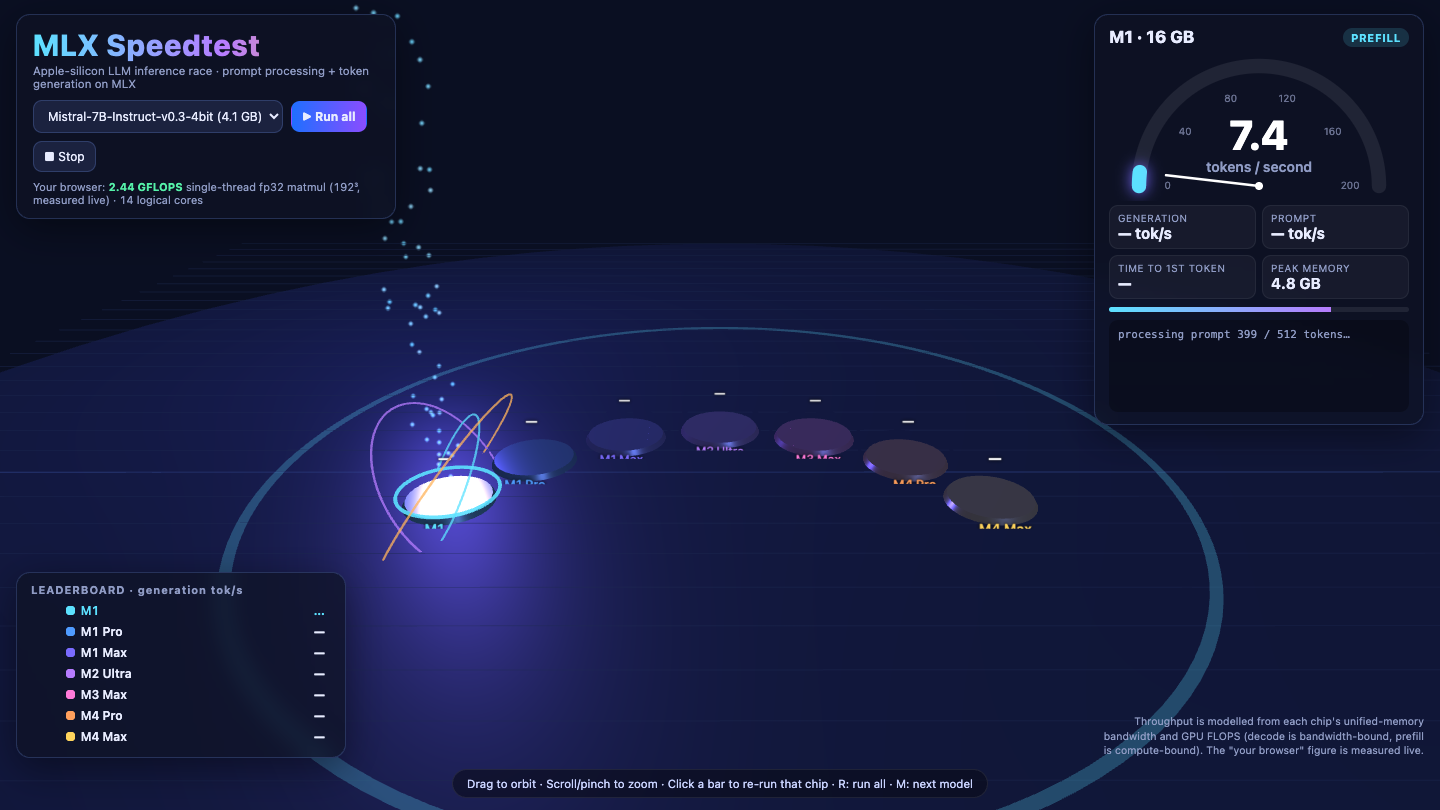Re-run the M4 Pro chip disc
The height and width of the screenshot is (810, 1440).
click(905, 458)
